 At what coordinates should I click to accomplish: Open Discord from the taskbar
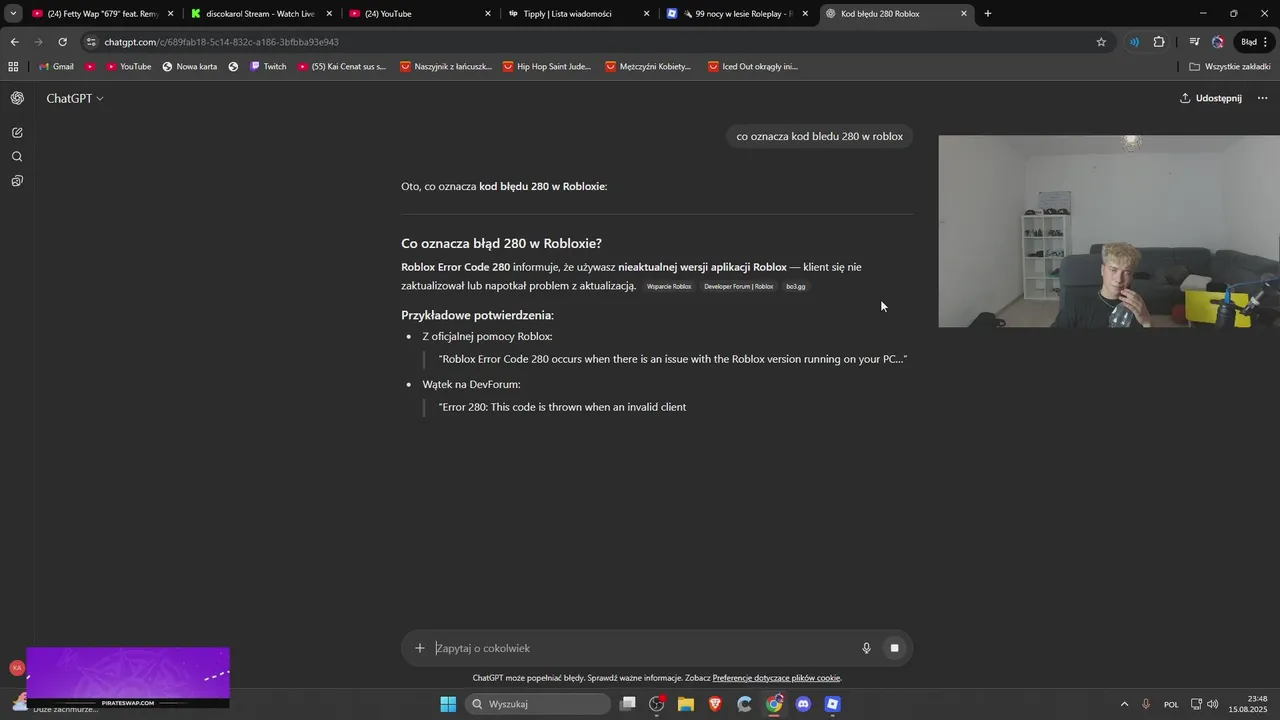point(803,704)
